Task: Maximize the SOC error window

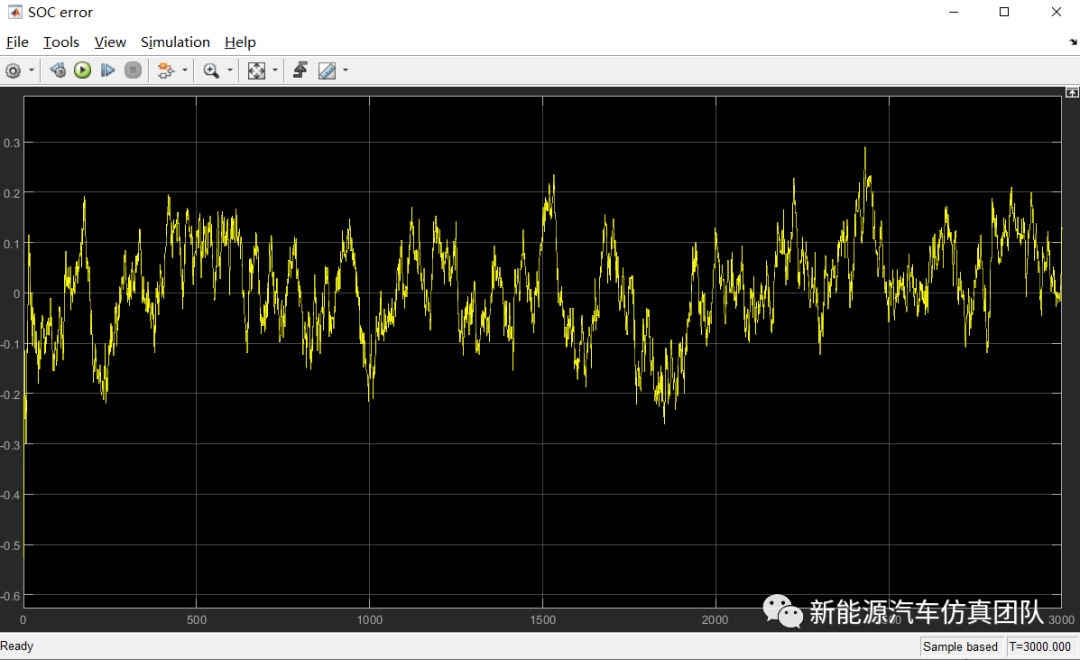Action: pos(1004,12)
